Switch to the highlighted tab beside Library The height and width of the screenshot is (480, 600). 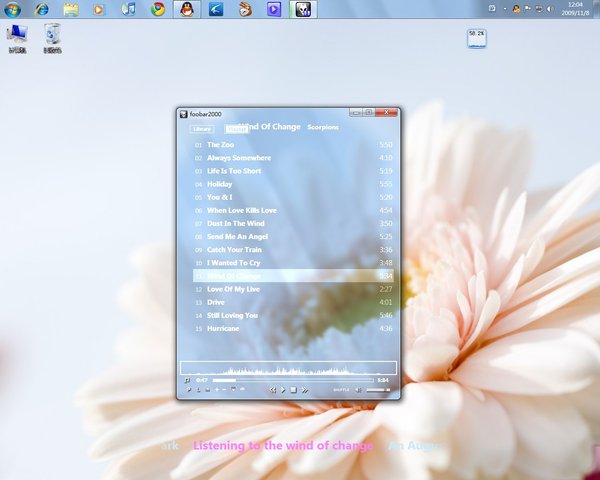pos(236,129)
